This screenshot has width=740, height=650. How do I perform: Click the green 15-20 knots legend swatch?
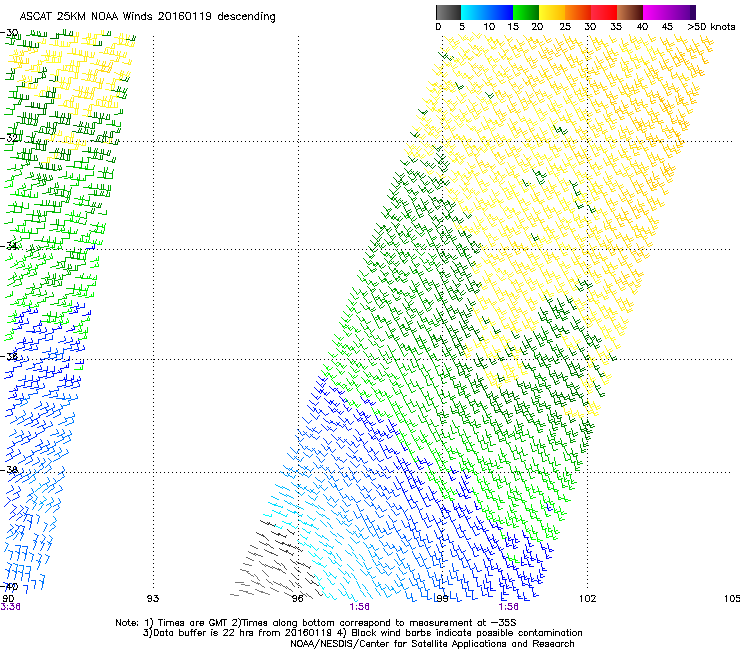point(526,12)
